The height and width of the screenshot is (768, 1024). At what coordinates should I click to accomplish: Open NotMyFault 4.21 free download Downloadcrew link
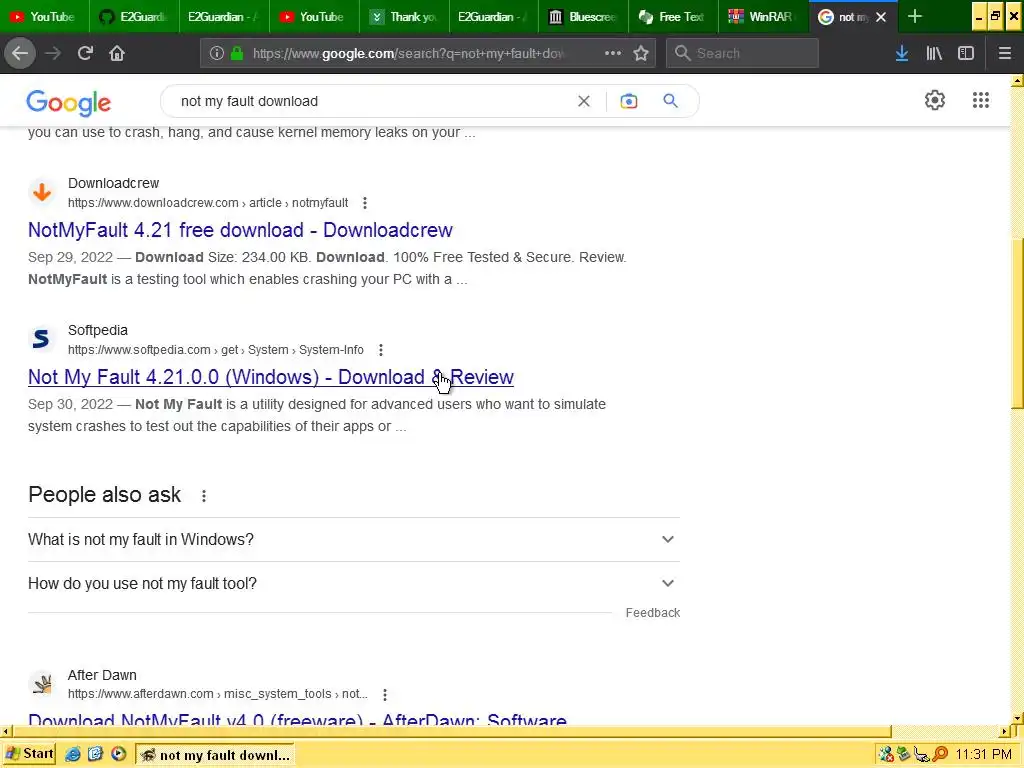coord(240,230)
